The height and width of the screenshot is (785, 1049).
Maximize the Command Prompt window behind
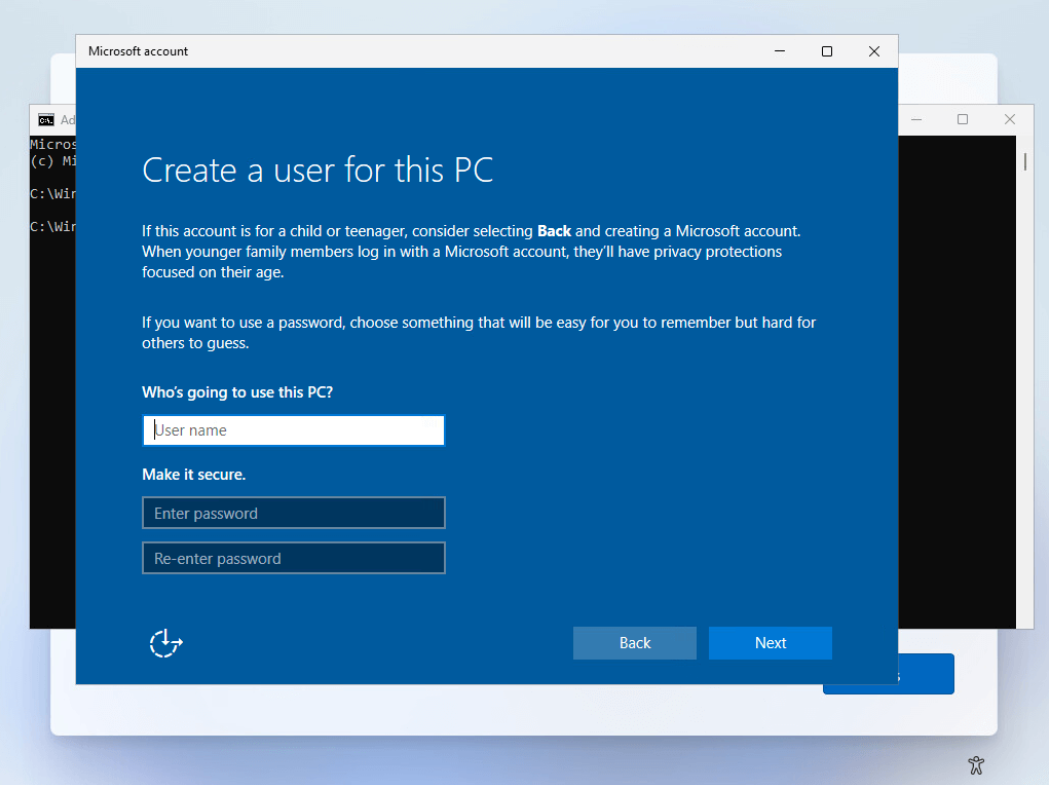tap(962, 120)
